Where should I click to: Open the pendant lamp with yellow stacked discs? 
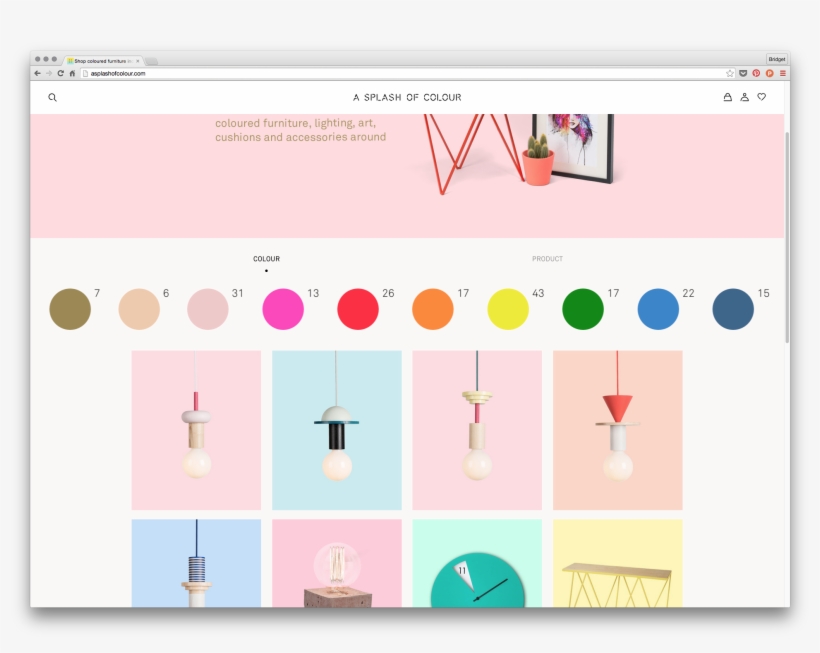click(477, 430)
